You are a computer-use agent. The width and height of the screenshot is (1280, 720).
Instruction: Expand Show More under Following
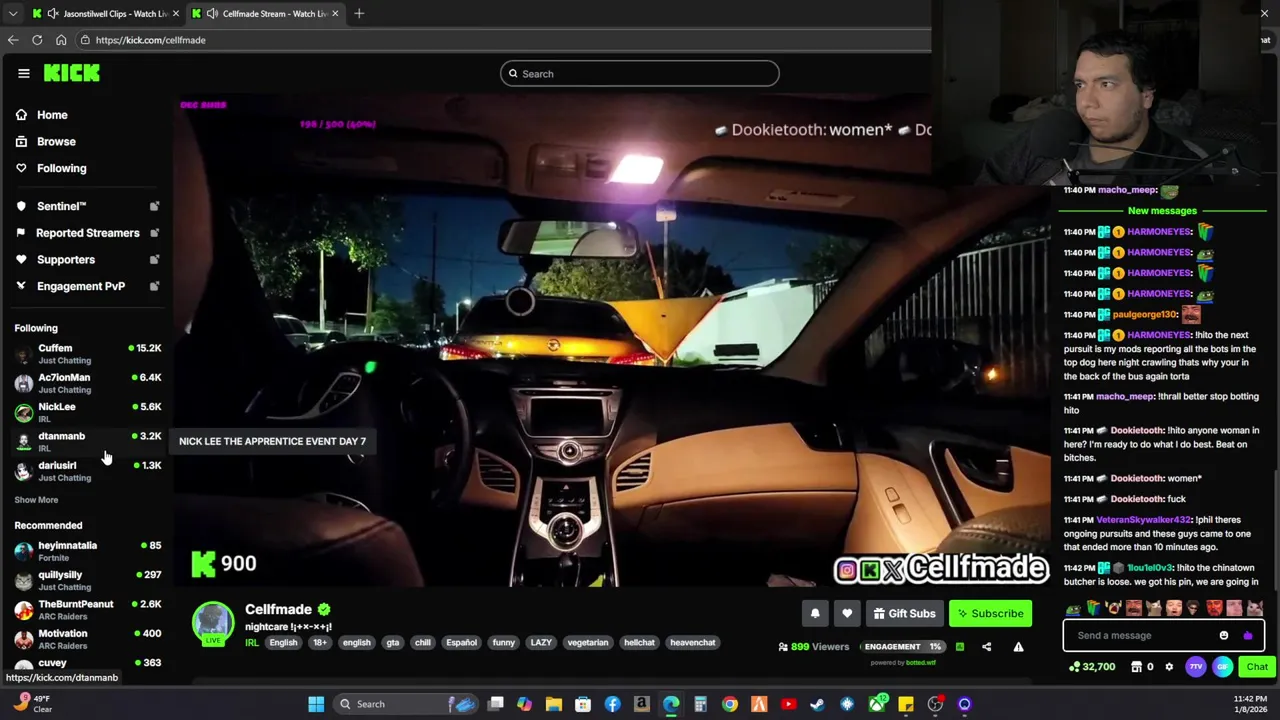(x=36, y=500)
